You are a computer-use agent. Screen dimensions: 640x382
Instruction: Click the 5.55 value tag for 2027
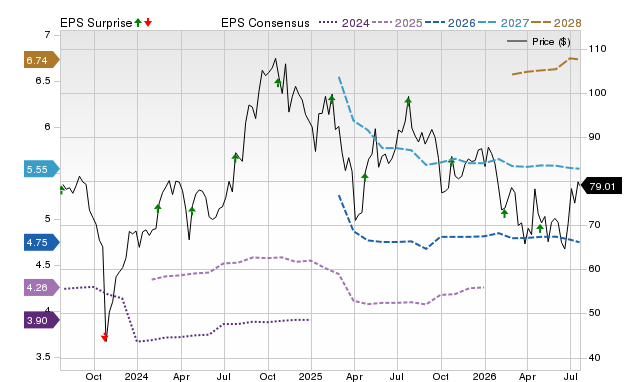point(42,169)
